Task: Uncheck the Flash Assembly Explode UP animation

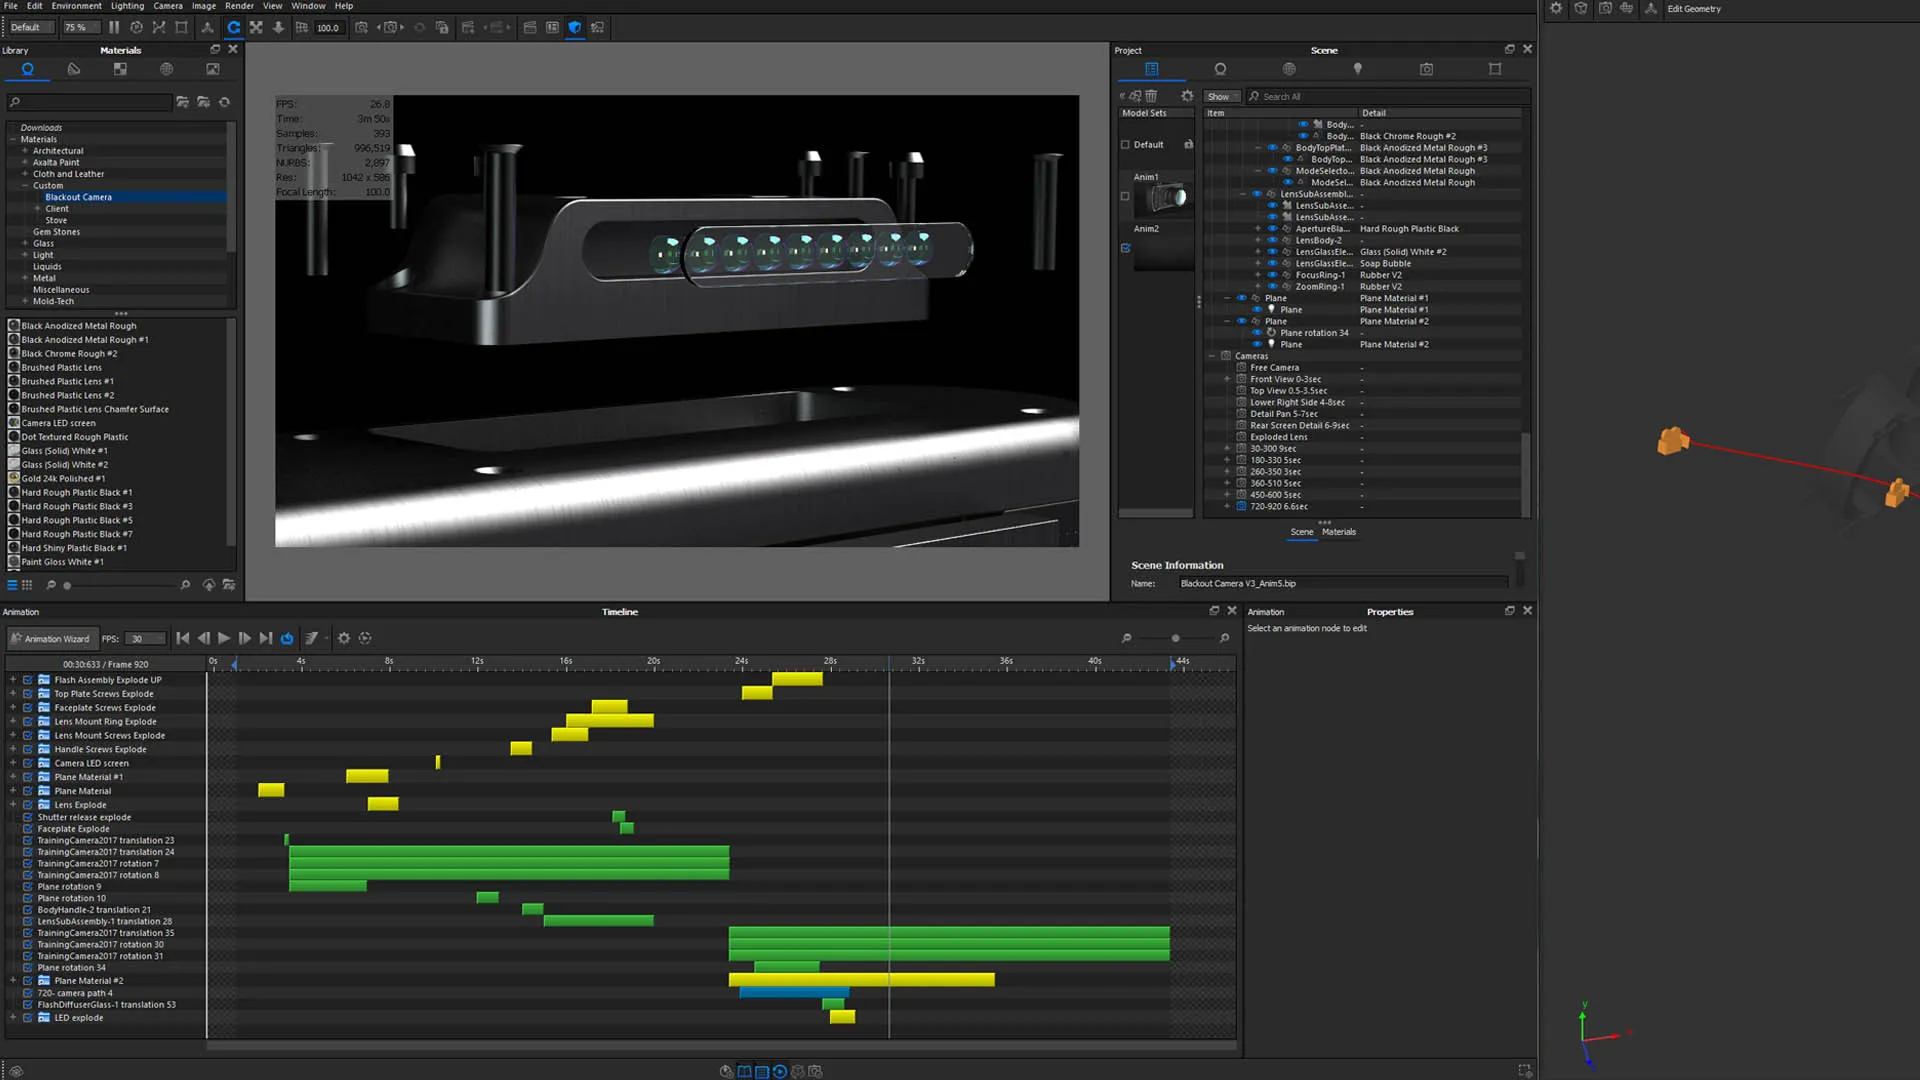Action: 28,680
